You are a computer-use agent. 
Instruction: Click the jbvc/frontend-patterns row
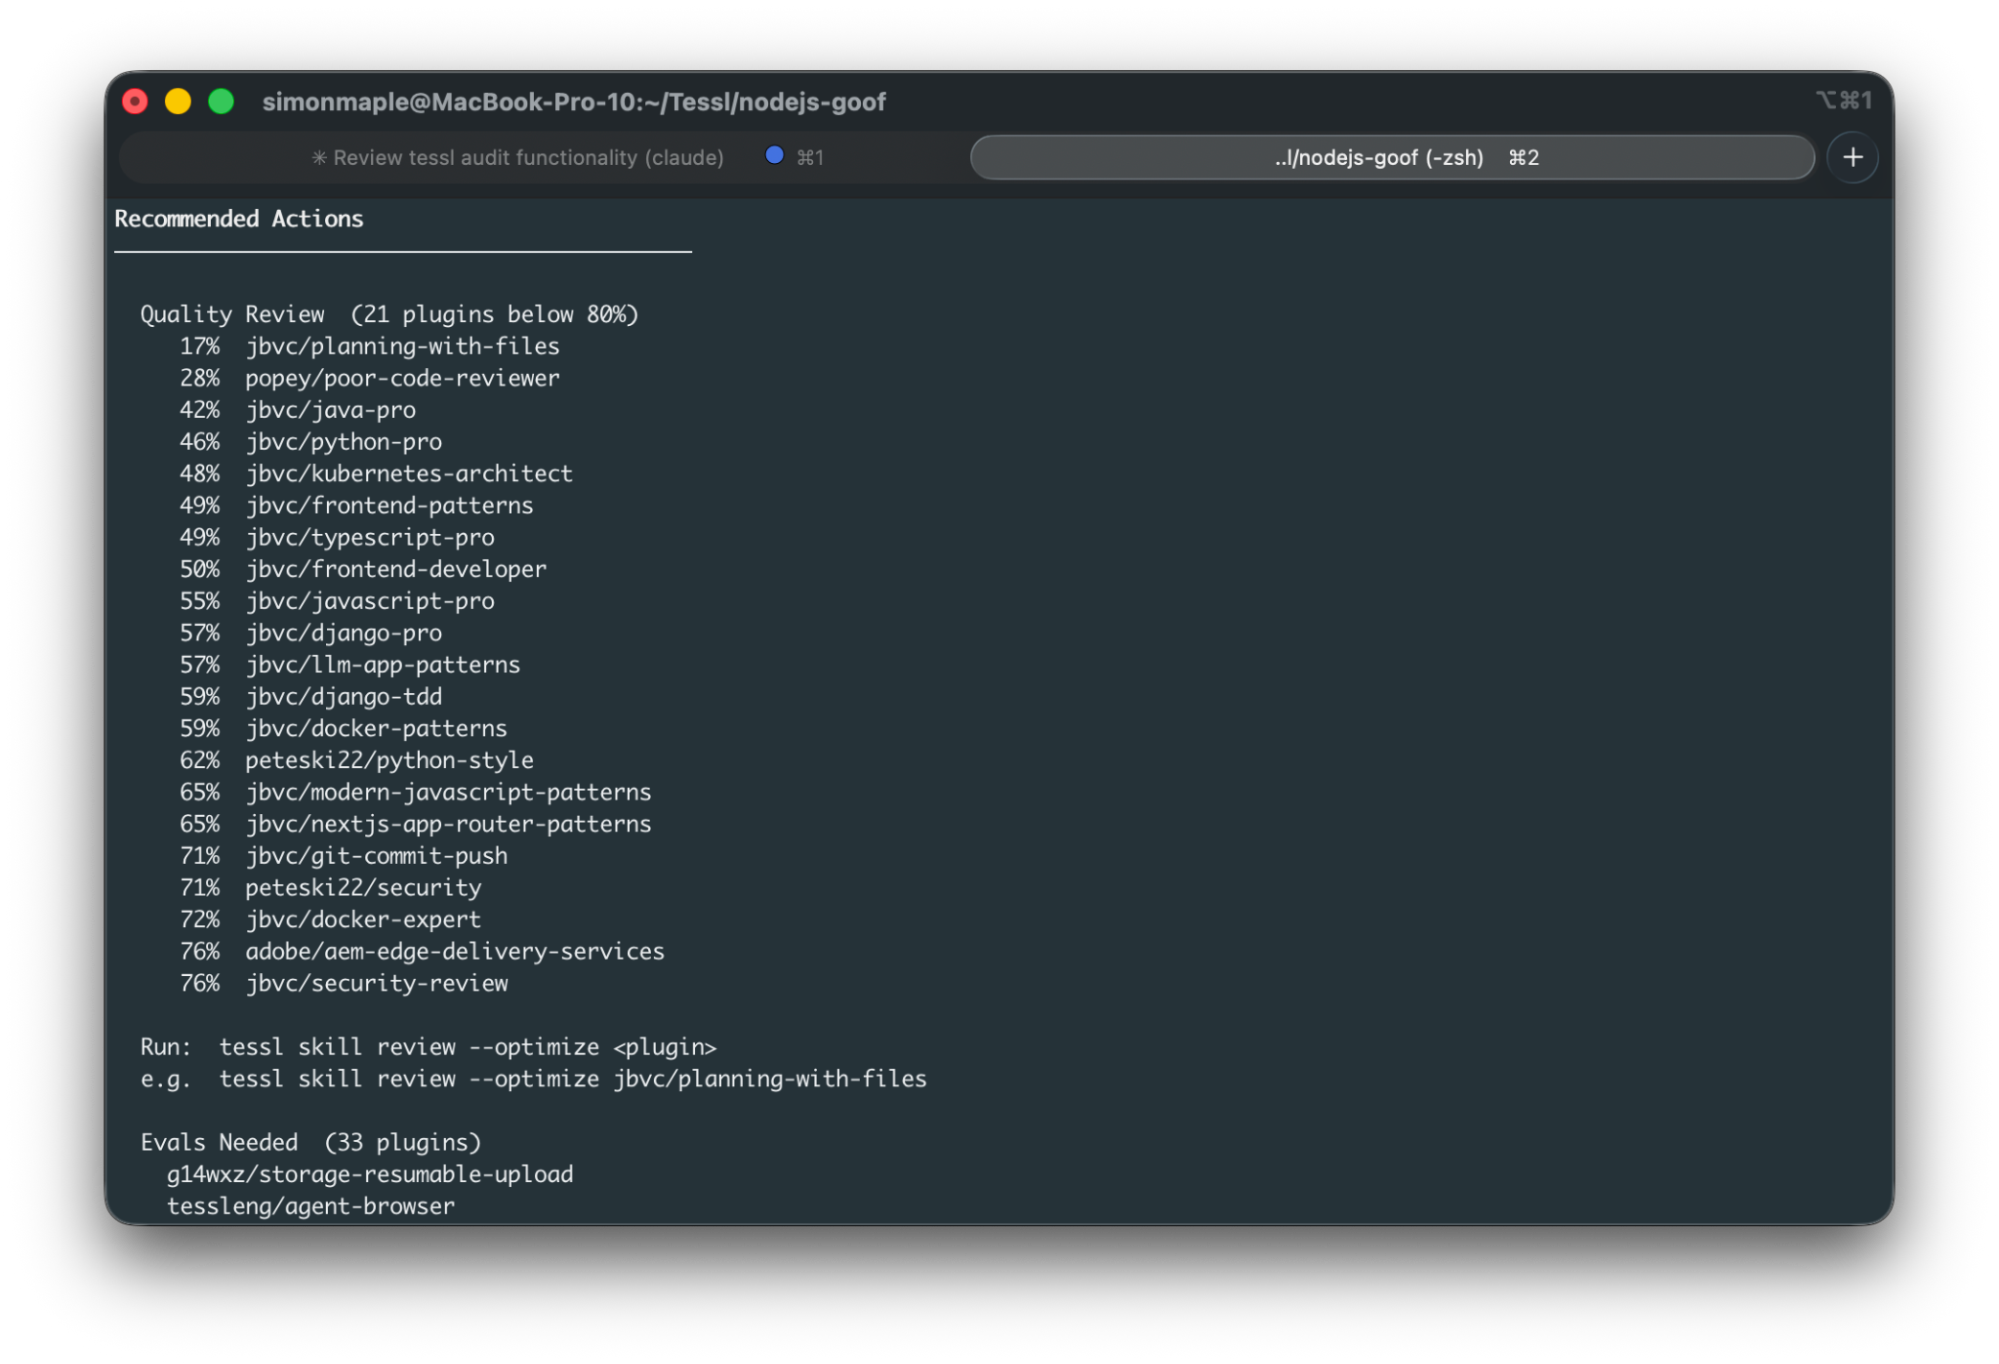click(356, 505)
